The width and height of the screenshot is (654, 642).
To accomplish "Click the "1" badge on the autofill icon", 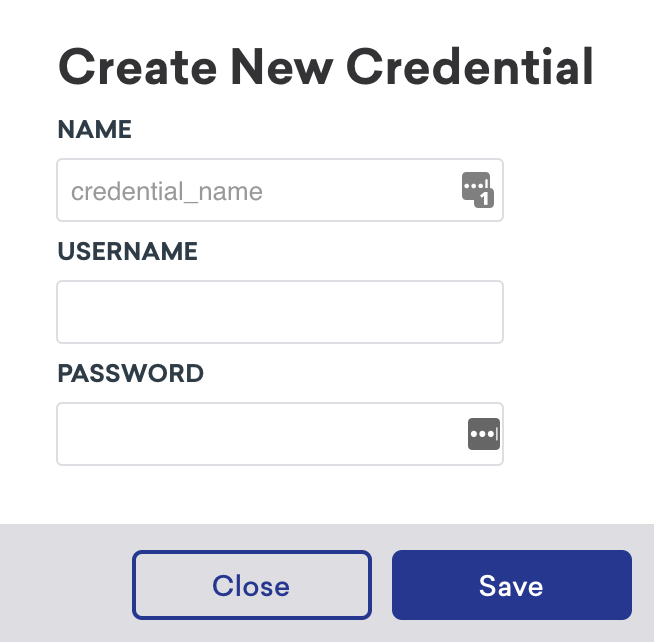I will coord(485,198).
